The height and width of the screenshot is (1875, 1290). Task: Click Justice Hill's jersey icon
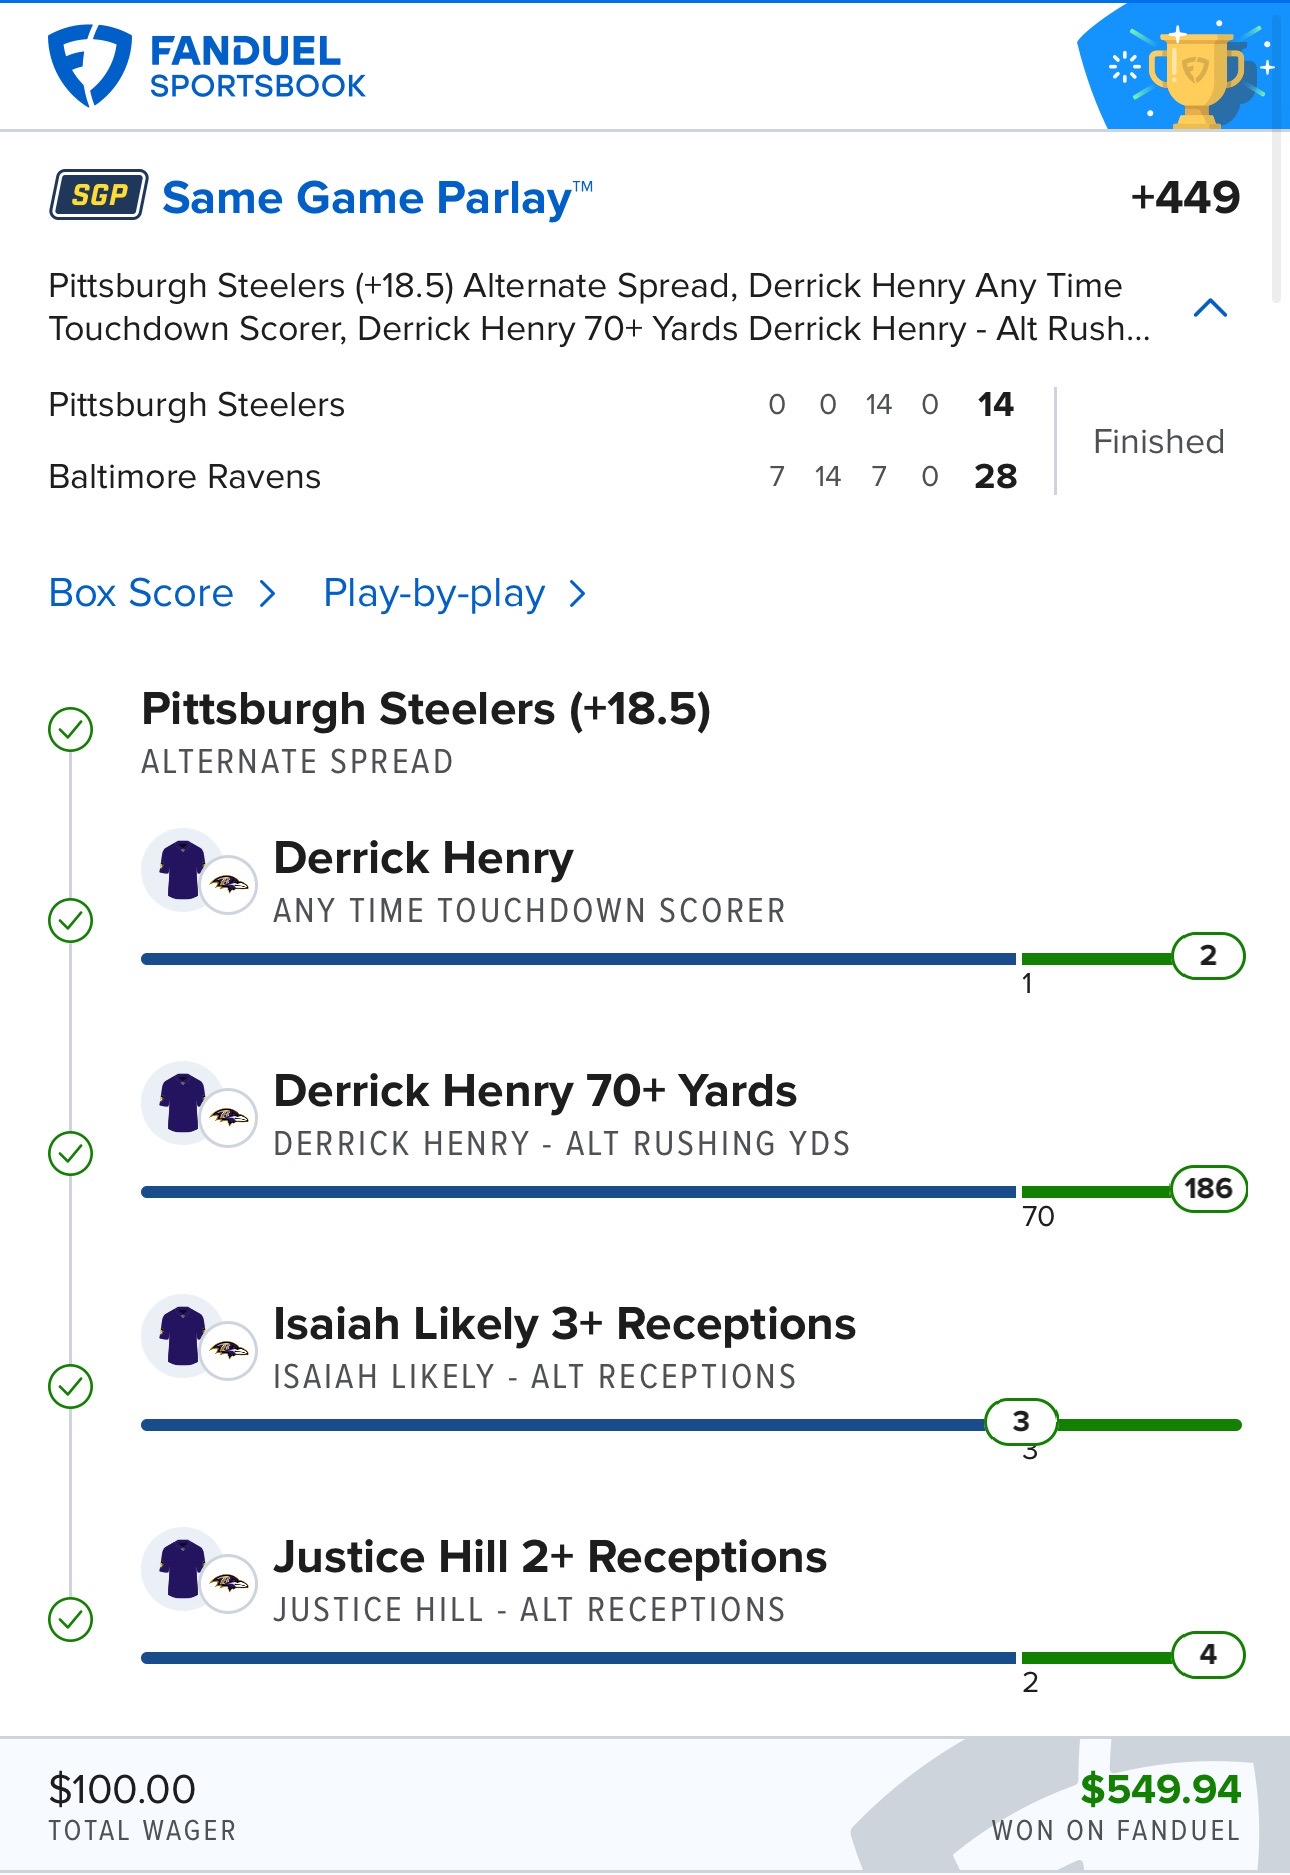[182, 1568]
